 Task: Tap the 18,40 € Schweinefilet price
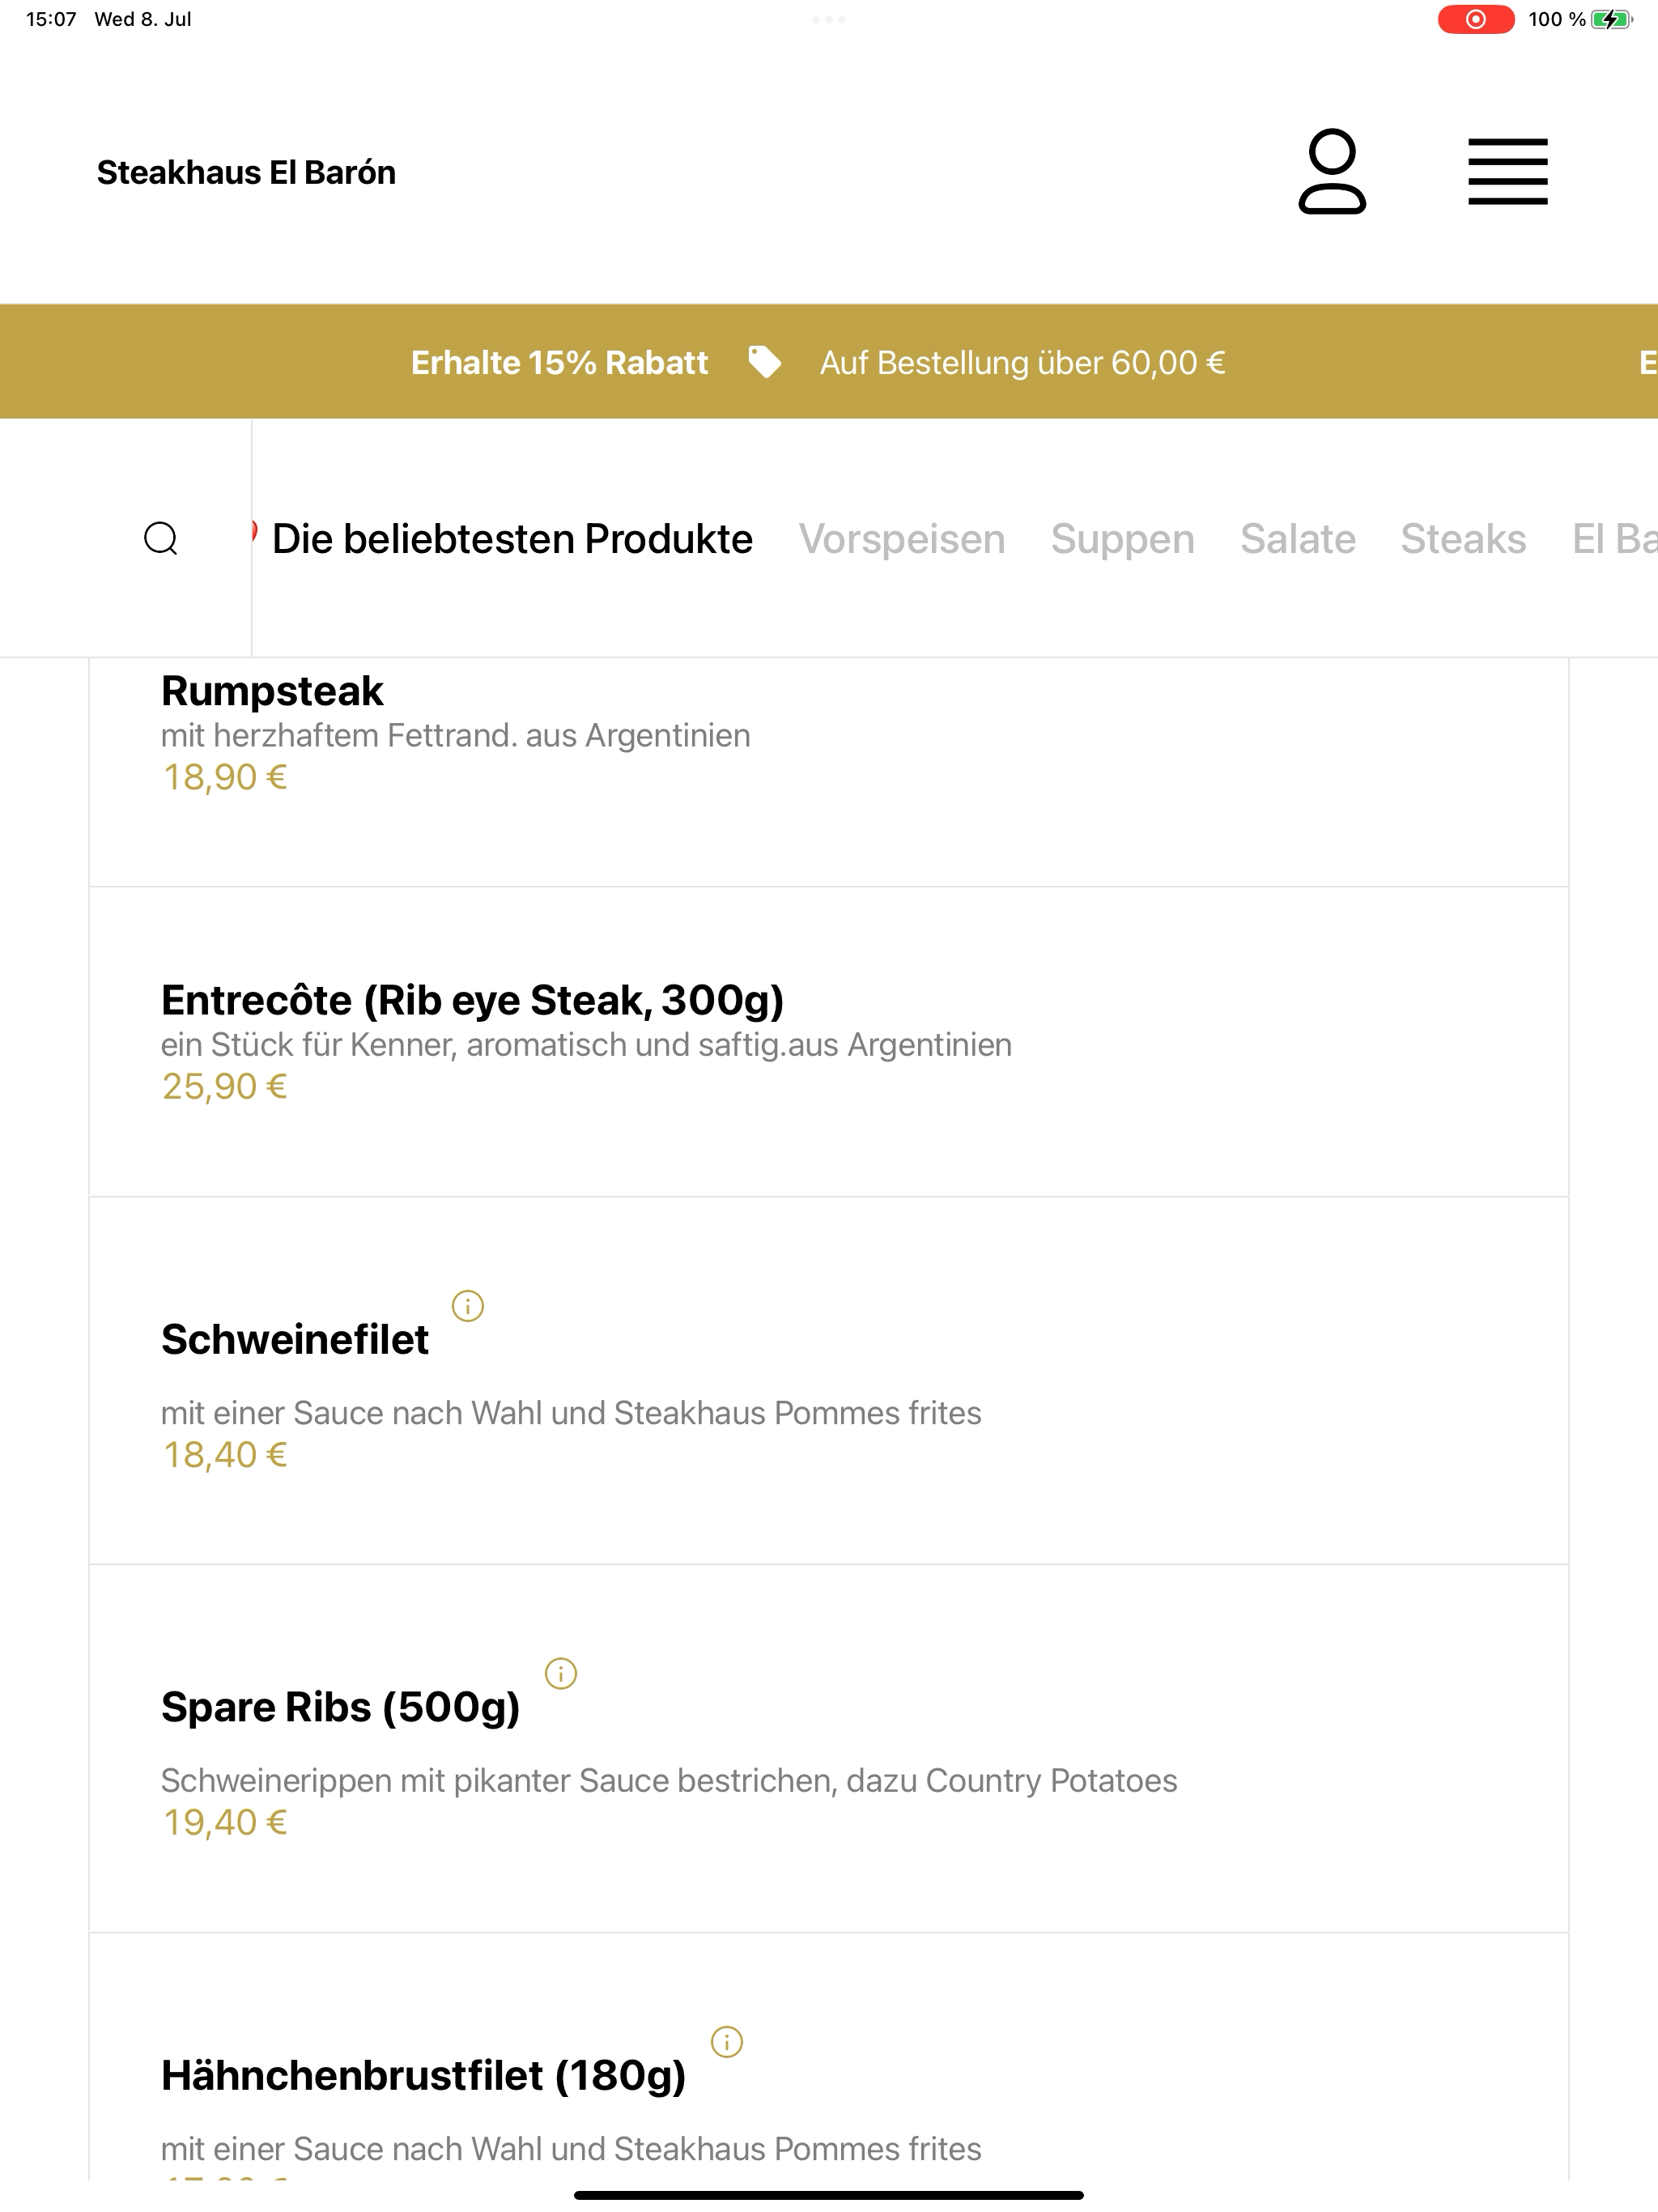click(225, 1455)
